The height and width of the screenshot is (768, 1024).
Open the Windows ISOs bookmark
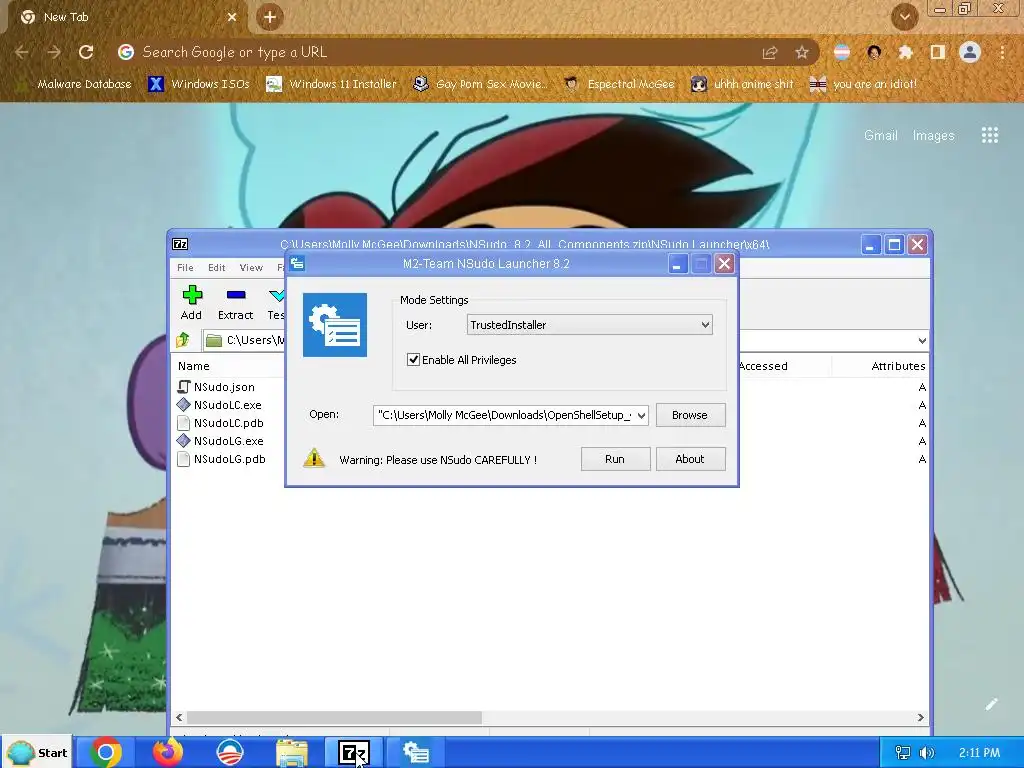pyautogui.click(x=199, y=84)
